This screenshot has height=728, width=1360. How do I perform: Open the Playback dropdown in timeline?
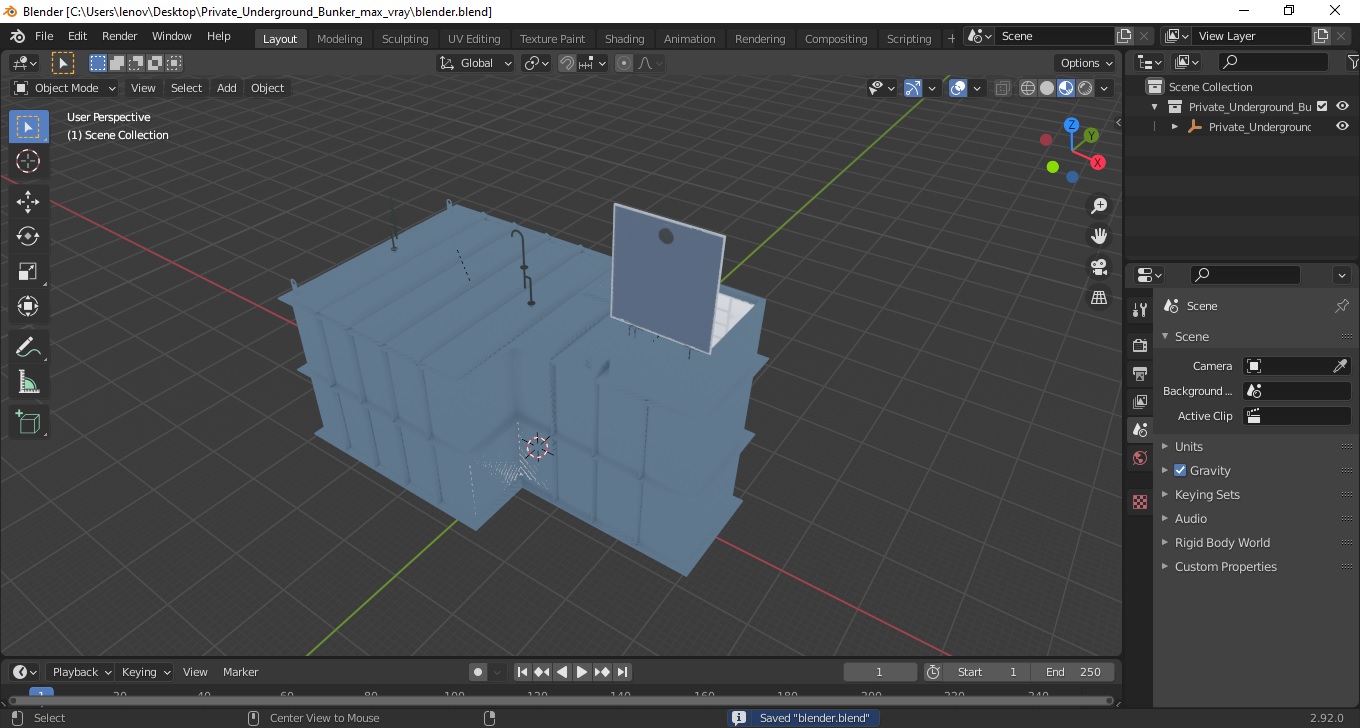click(81, 672)
